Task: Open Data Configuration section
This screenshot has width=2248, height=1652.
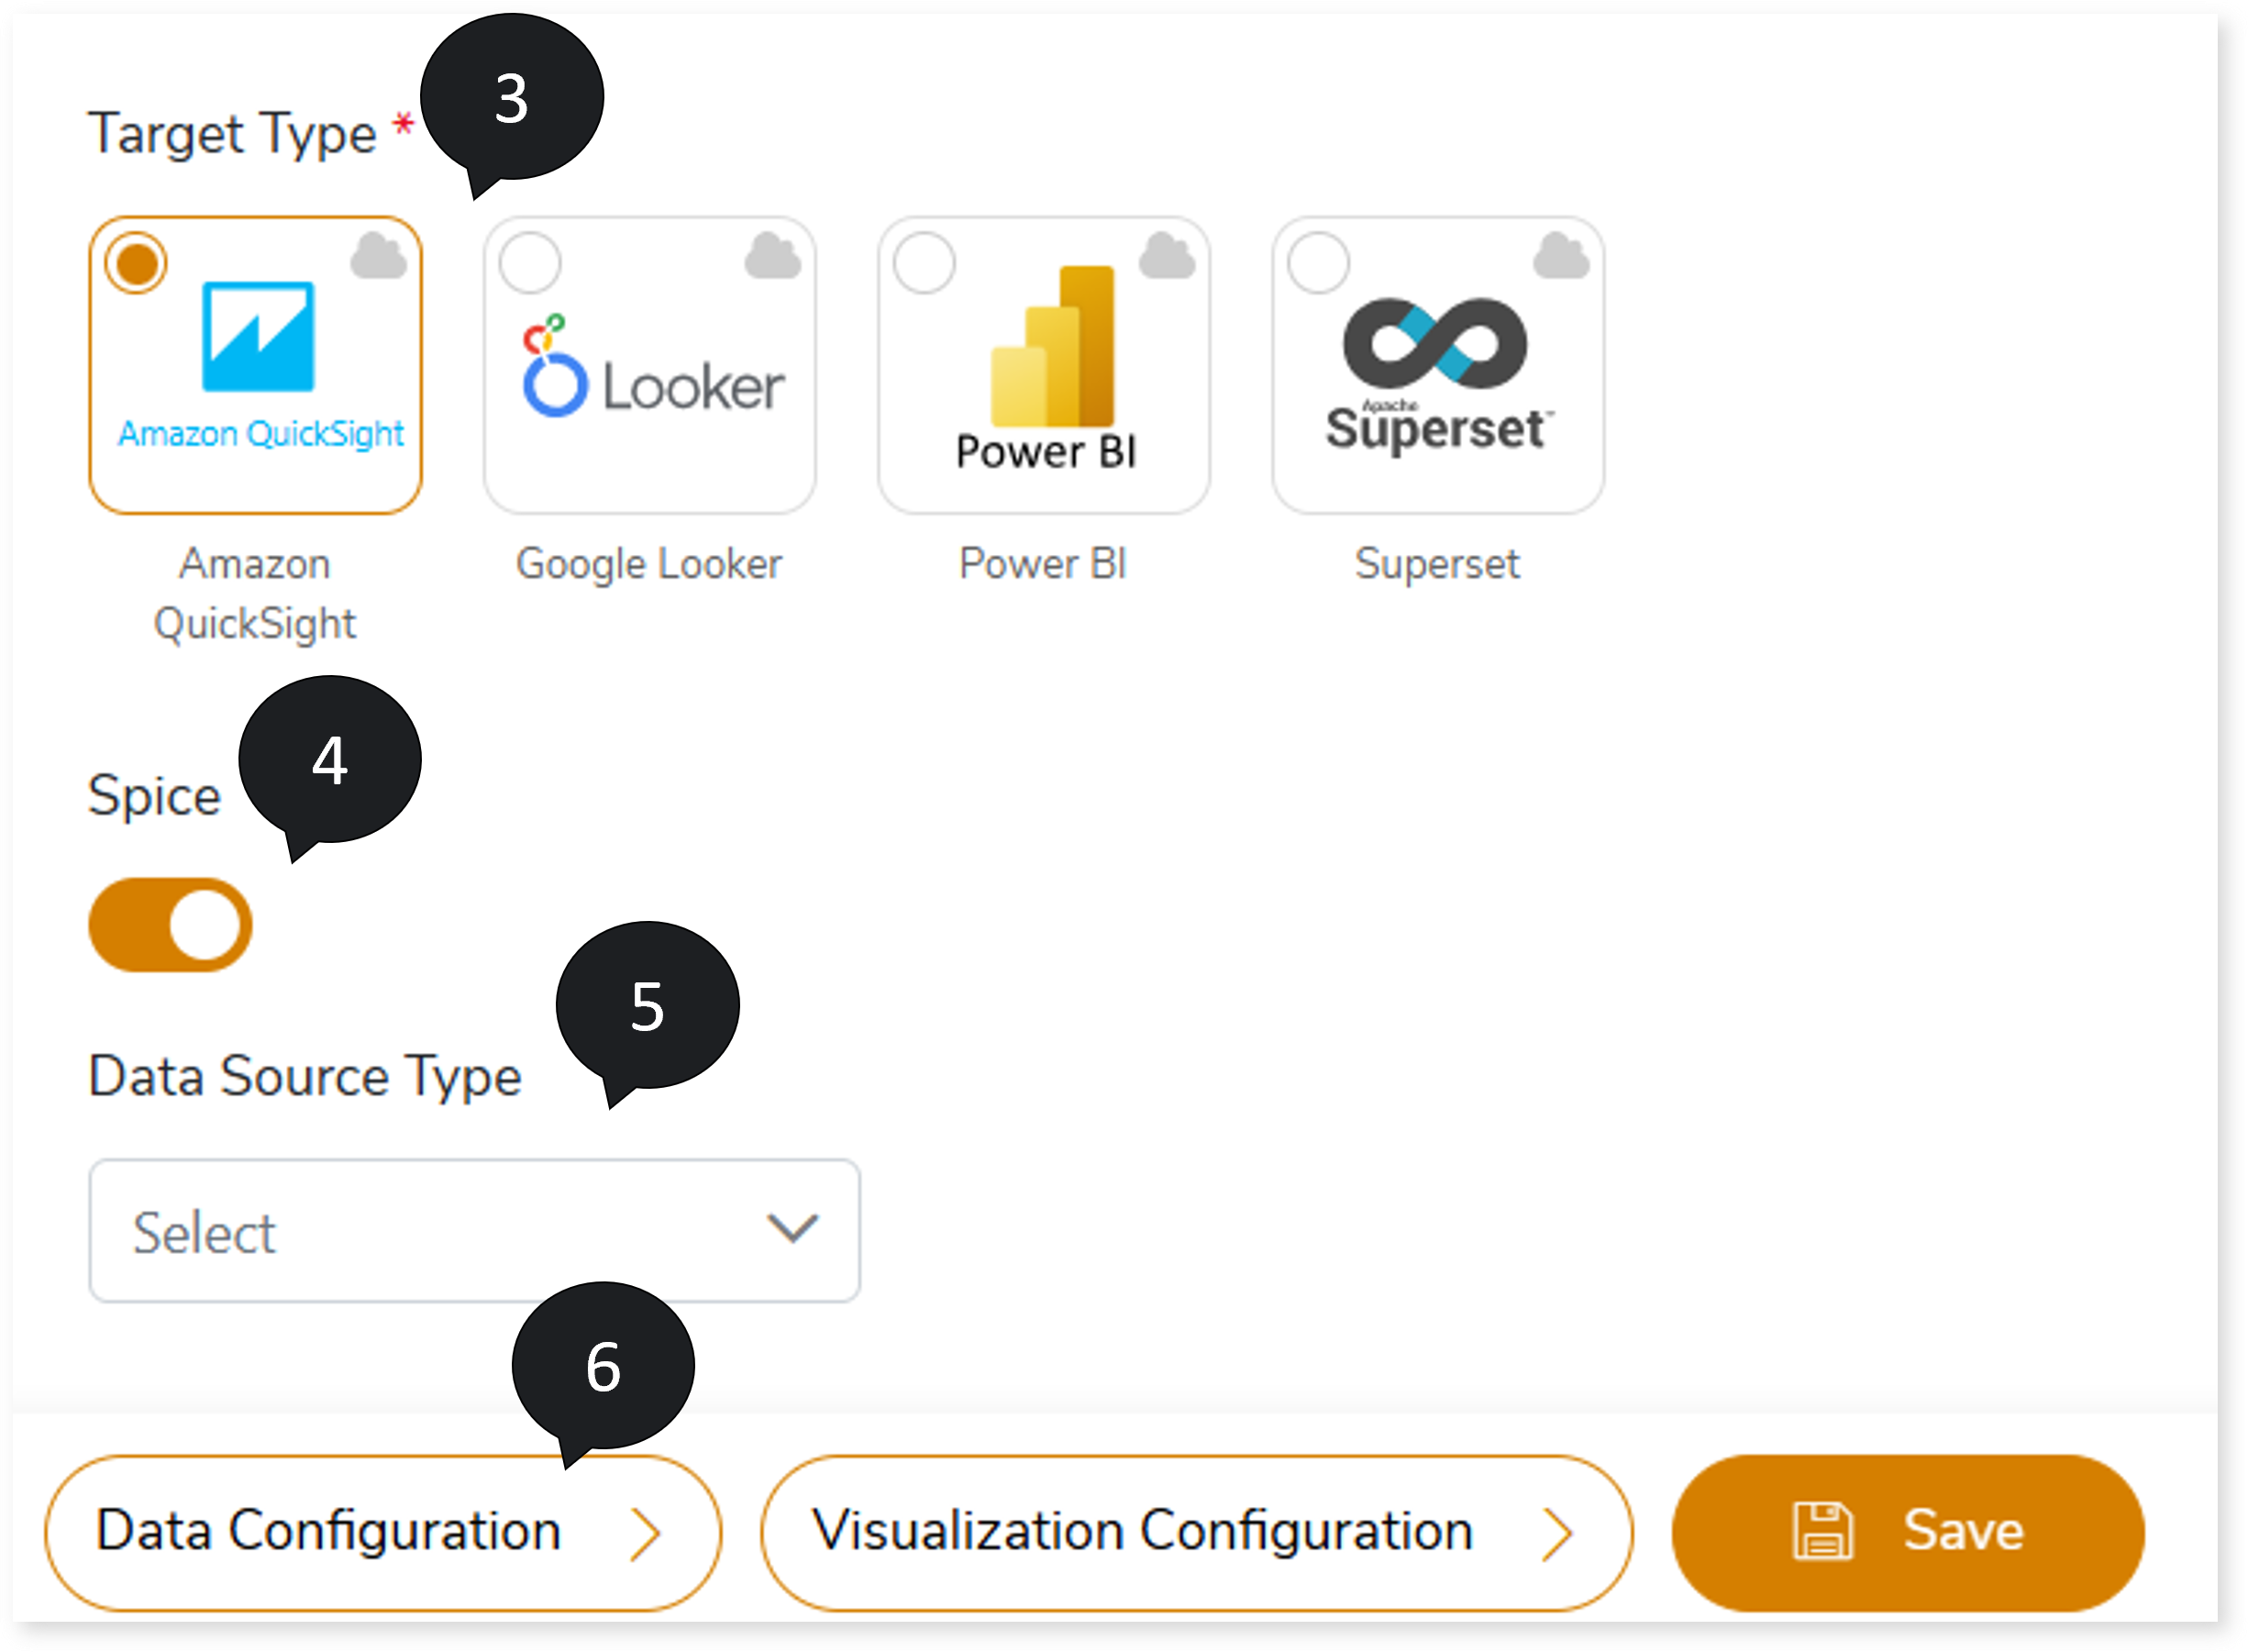Action: (x=383, y=1532)
